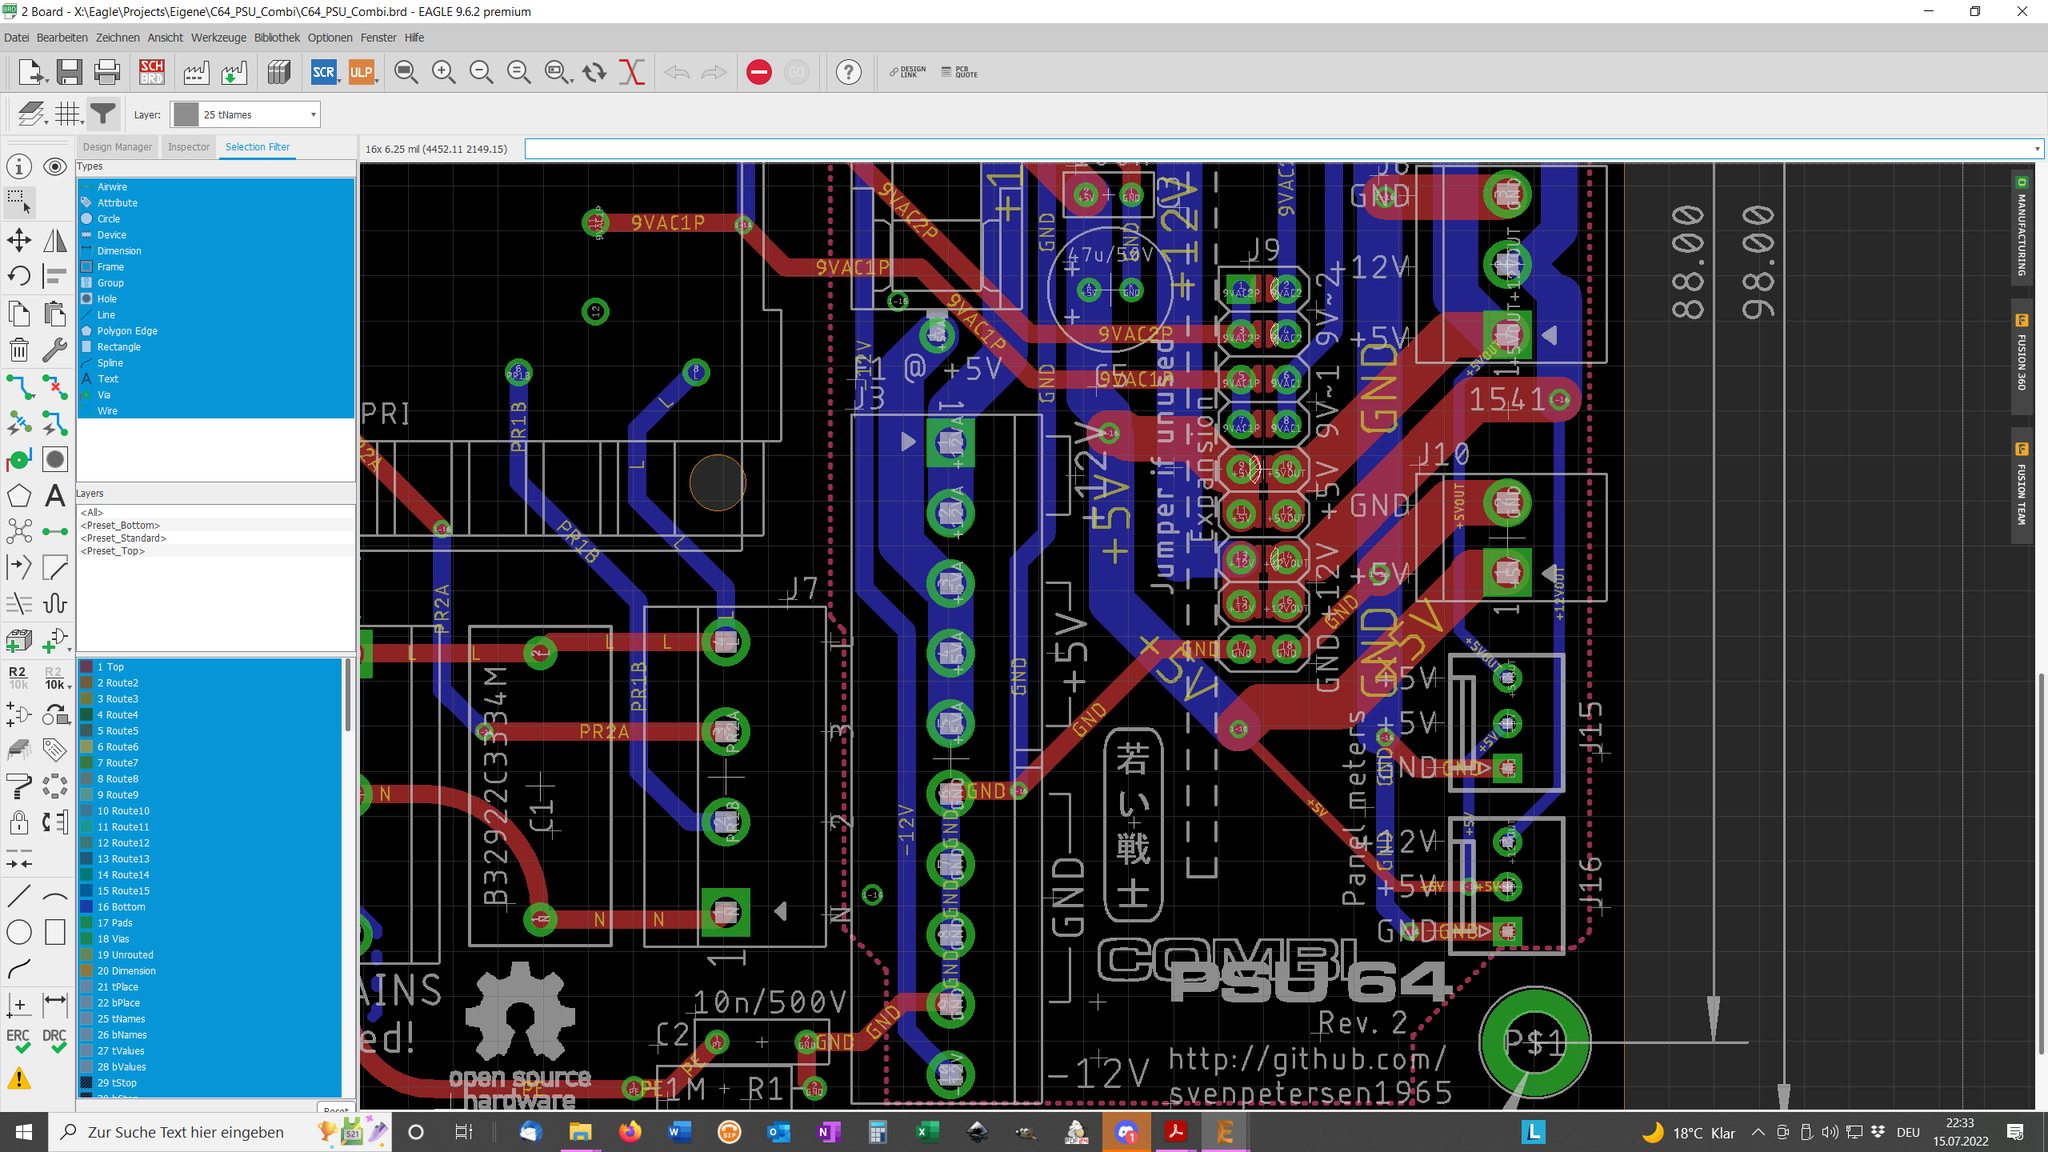Run the ERC check
Screen dimensions: 2048x1152
pos(19,1041)
